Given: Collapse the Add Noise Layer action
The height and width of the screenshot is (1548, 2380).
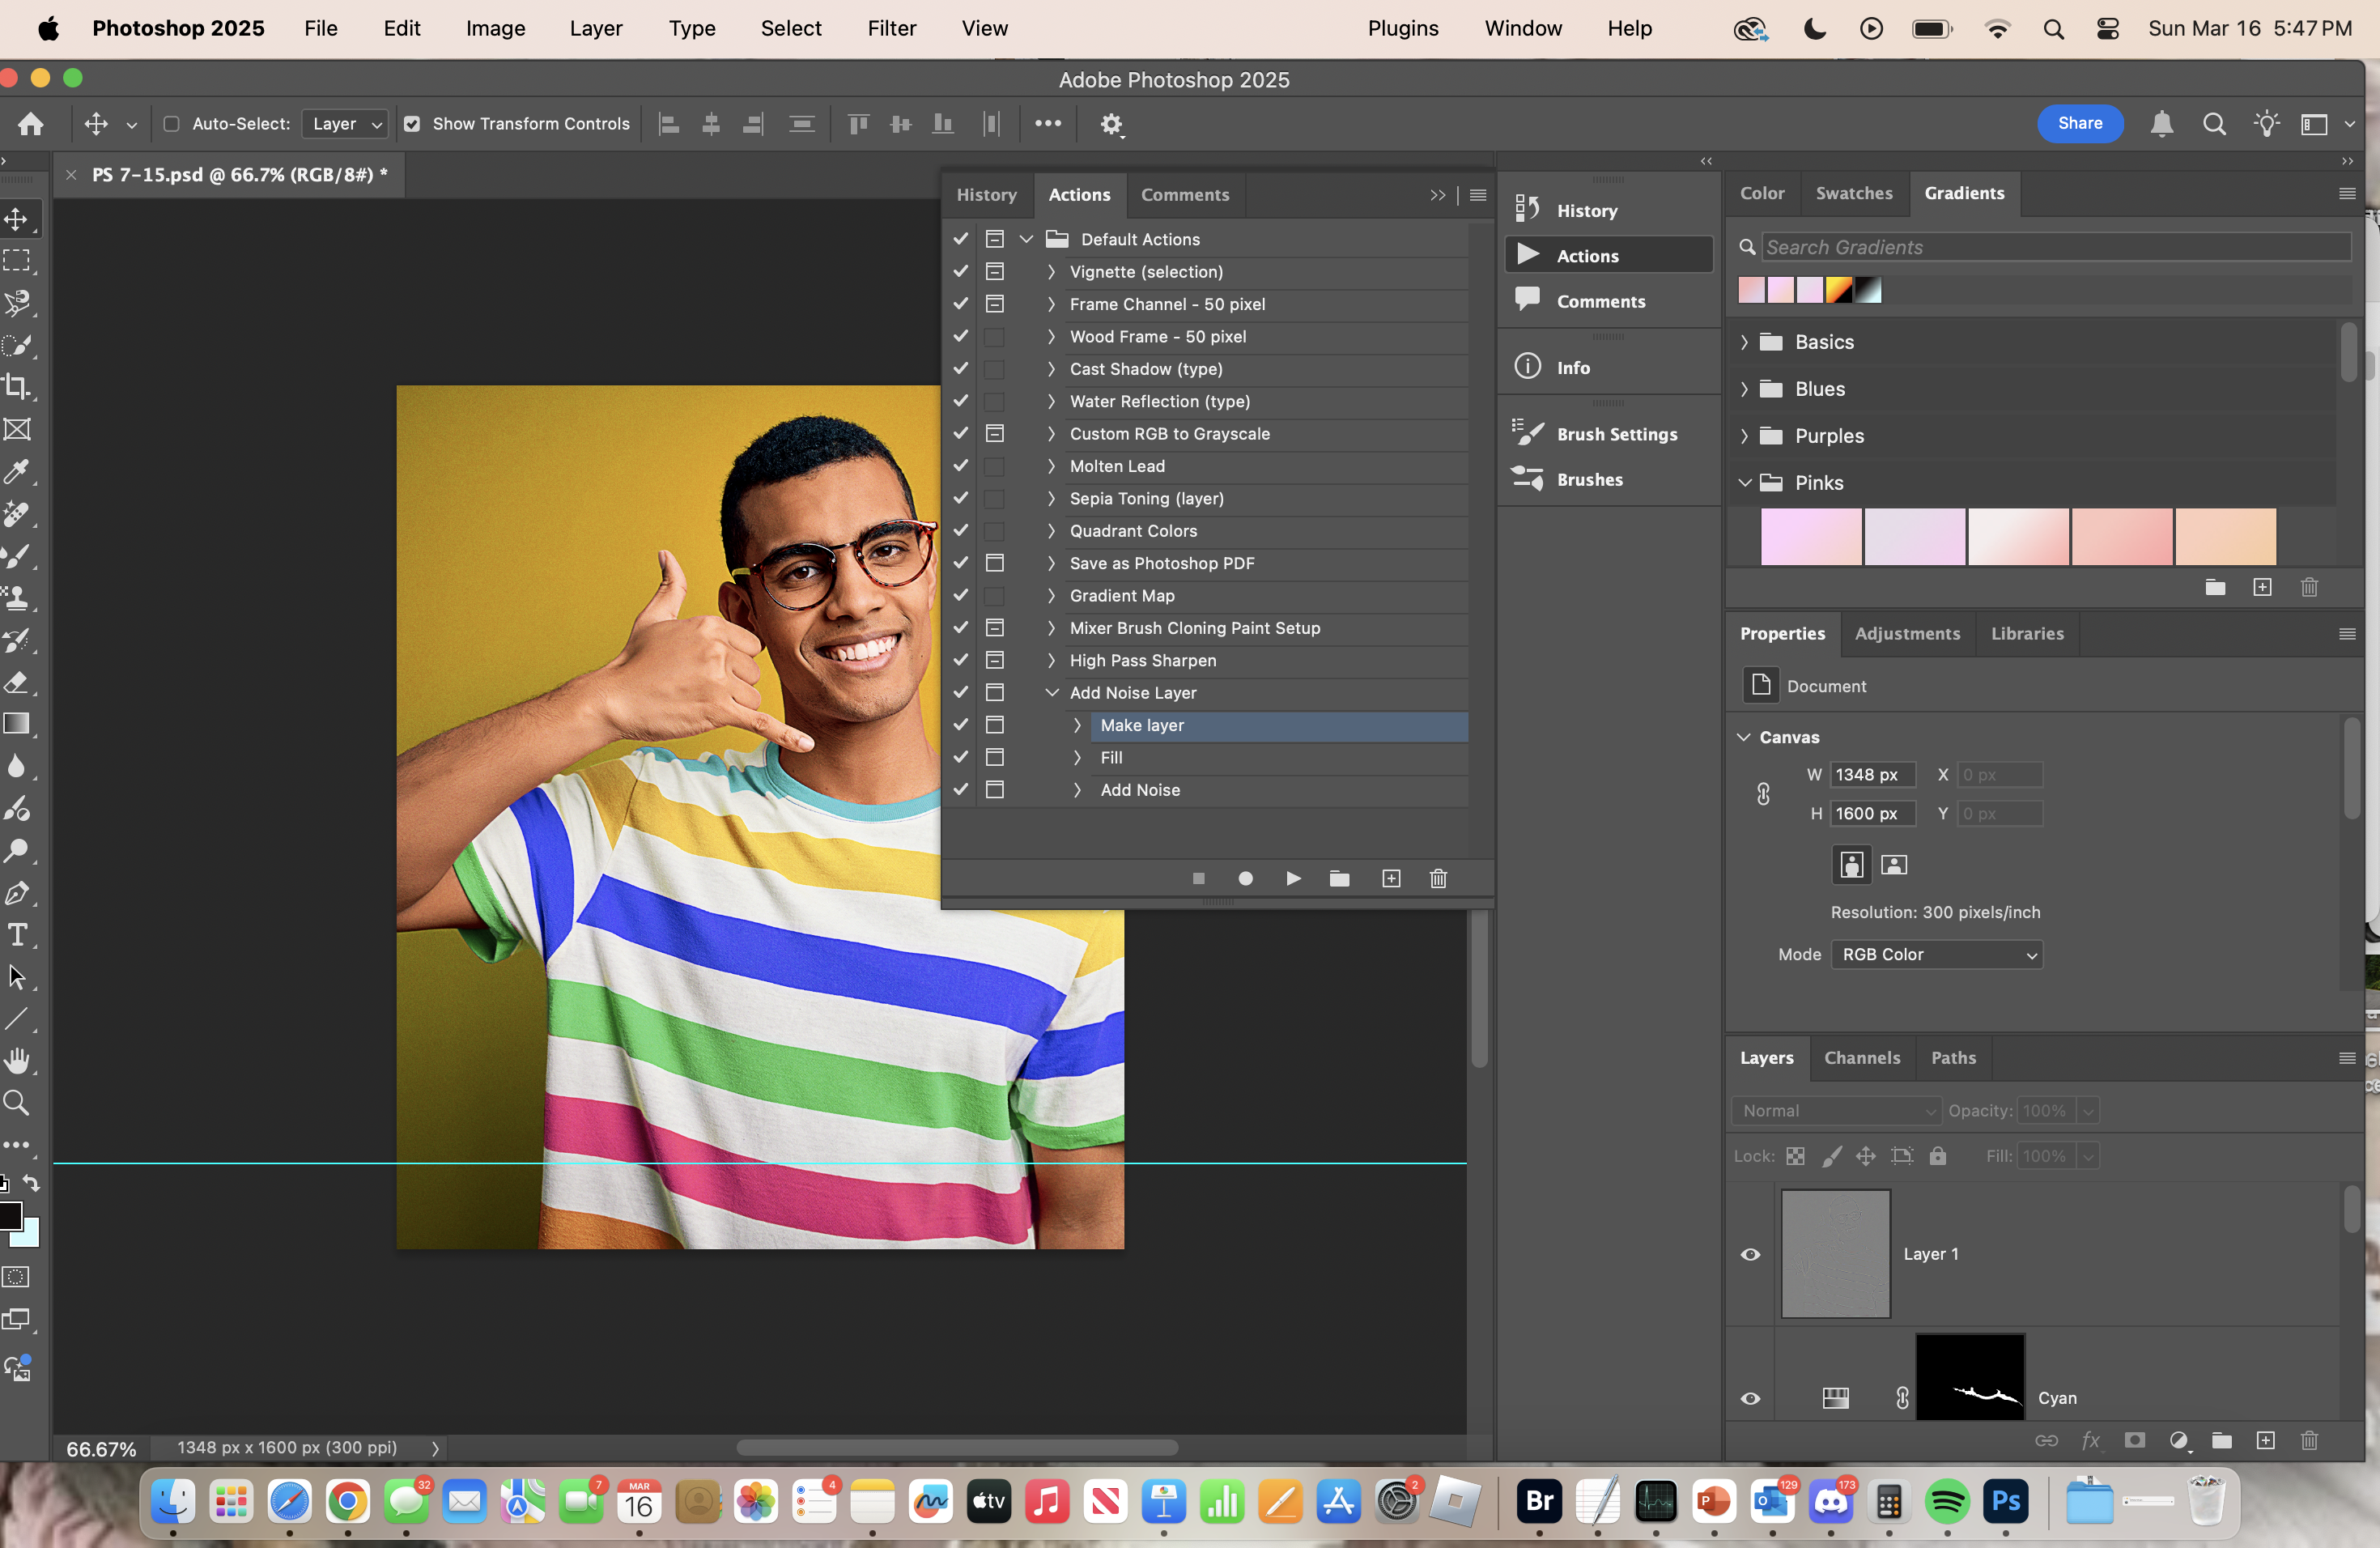Looking at the screenshot, I should (1052, 692).
